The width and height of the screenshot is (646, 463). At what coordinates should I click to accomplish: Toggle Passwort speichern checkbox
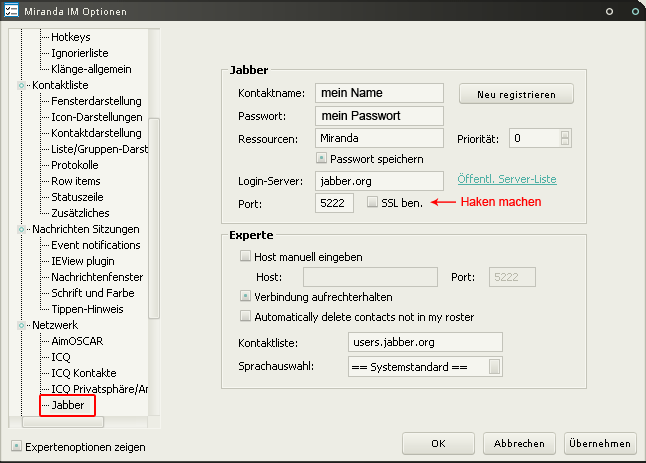tap(321, 158)
